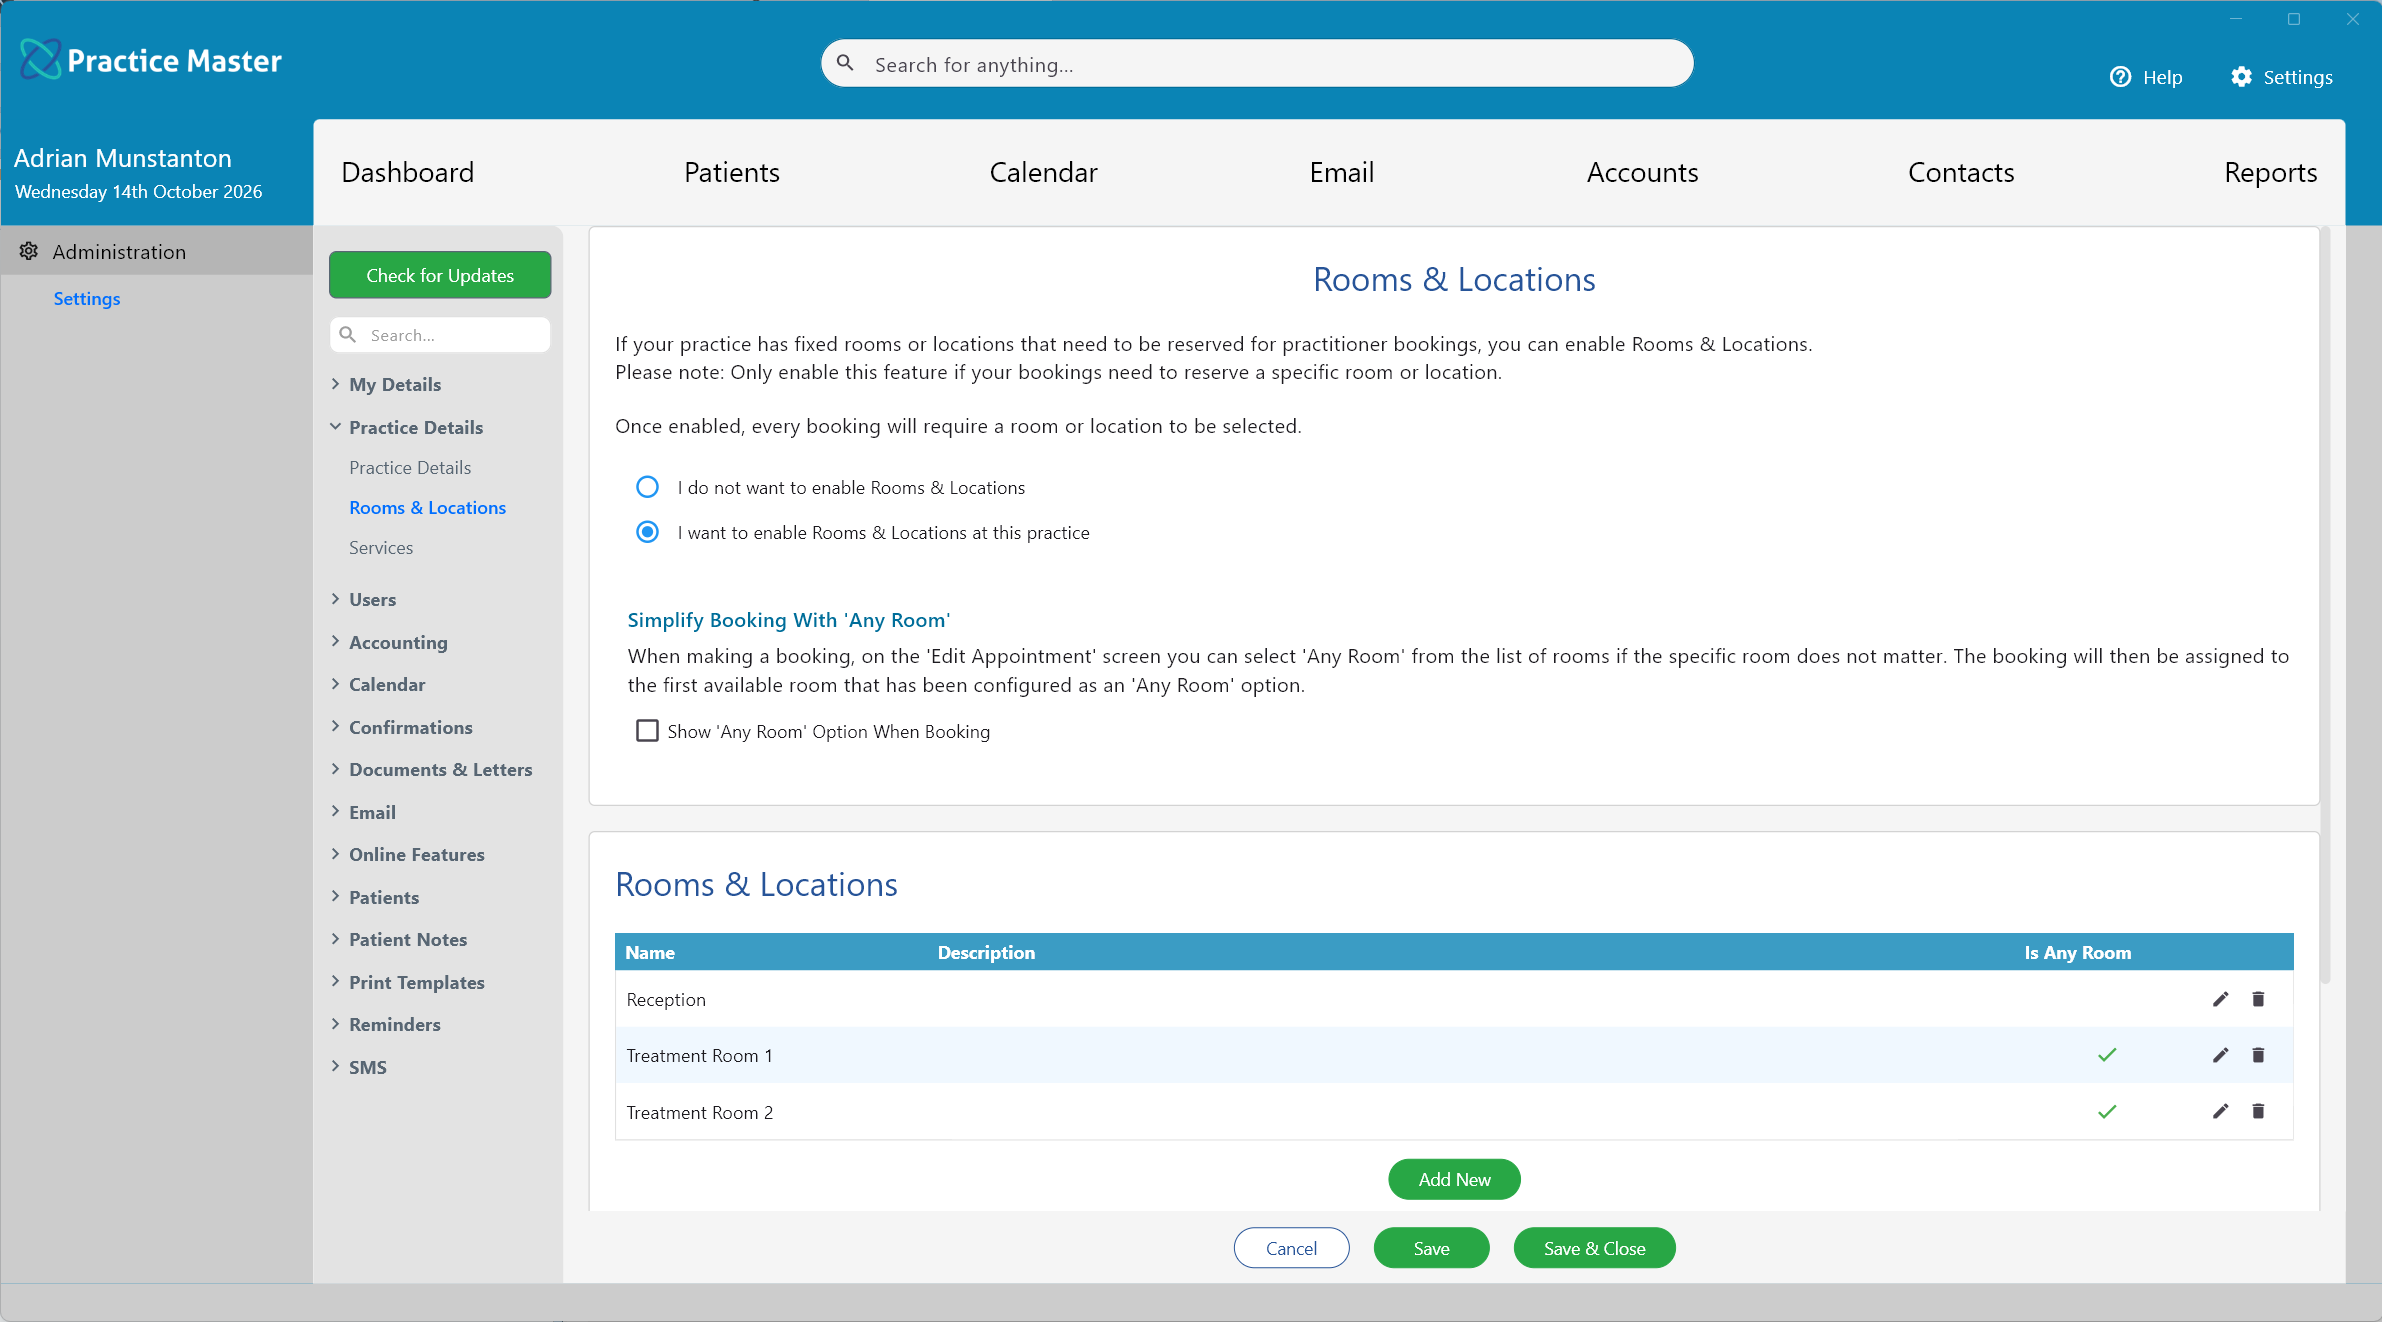
Task: Click the settings sidebar Search field
Action: pos(440,335)
